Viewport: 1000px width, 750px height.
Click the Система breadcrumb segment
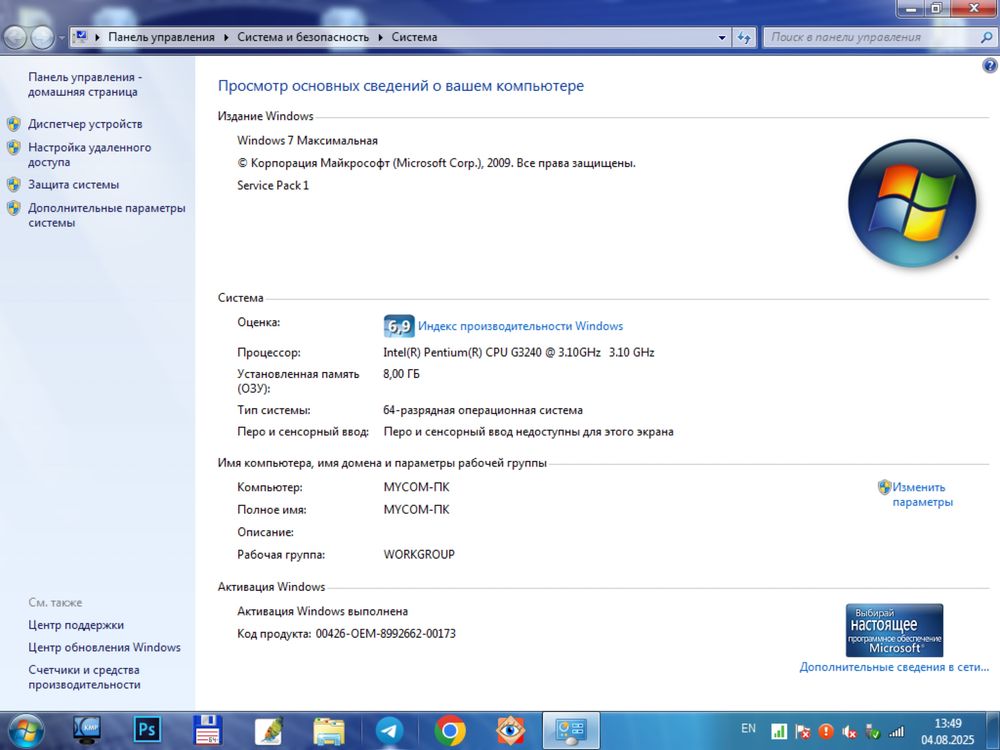click(415, 37)
